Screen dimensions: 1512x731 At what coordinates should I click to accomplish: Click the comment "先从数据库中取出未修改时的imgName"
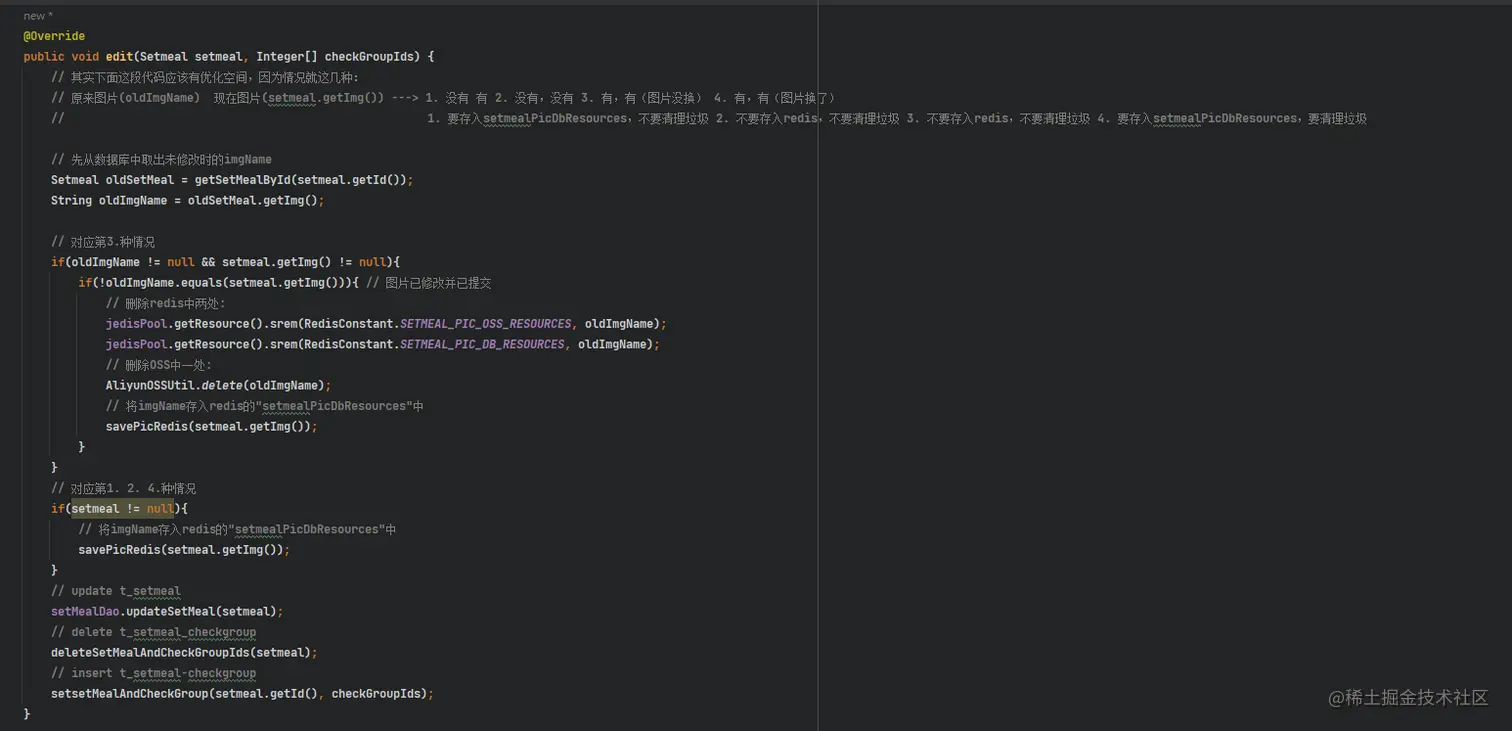(x=161, y=159)
